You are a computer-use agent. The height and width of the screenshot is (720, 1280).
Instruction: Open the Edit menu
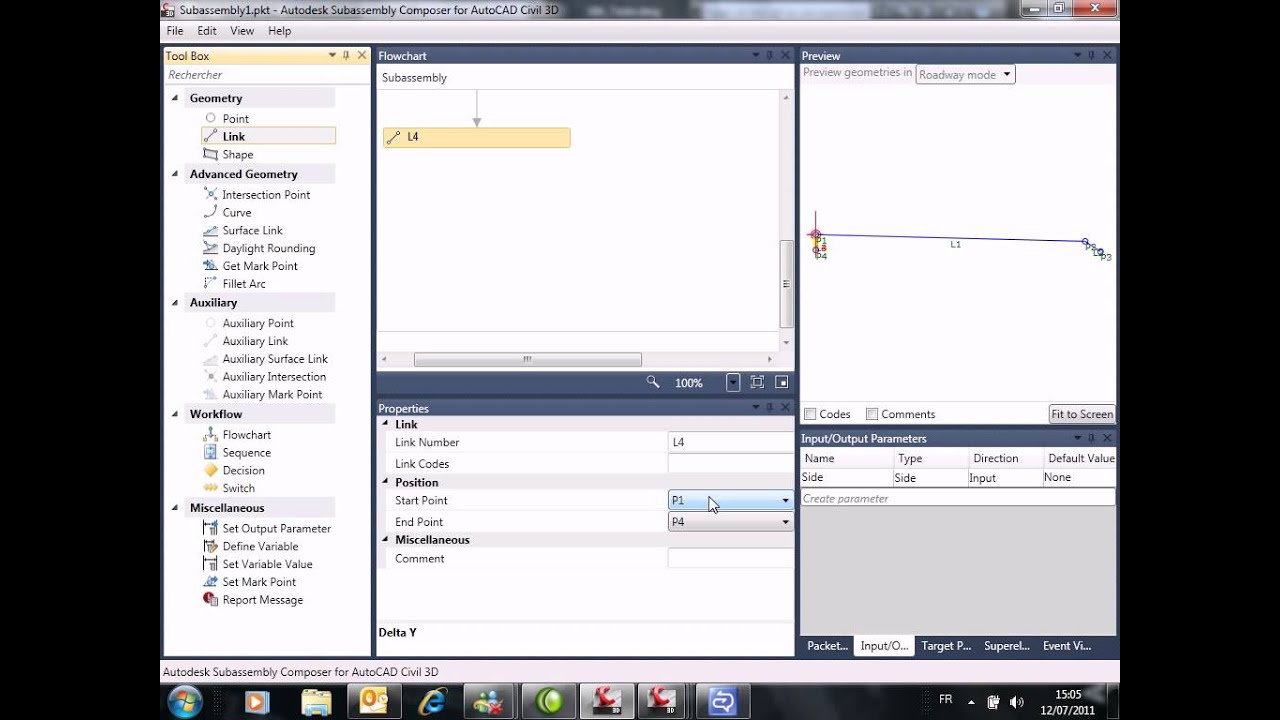(x=207, y=31)
